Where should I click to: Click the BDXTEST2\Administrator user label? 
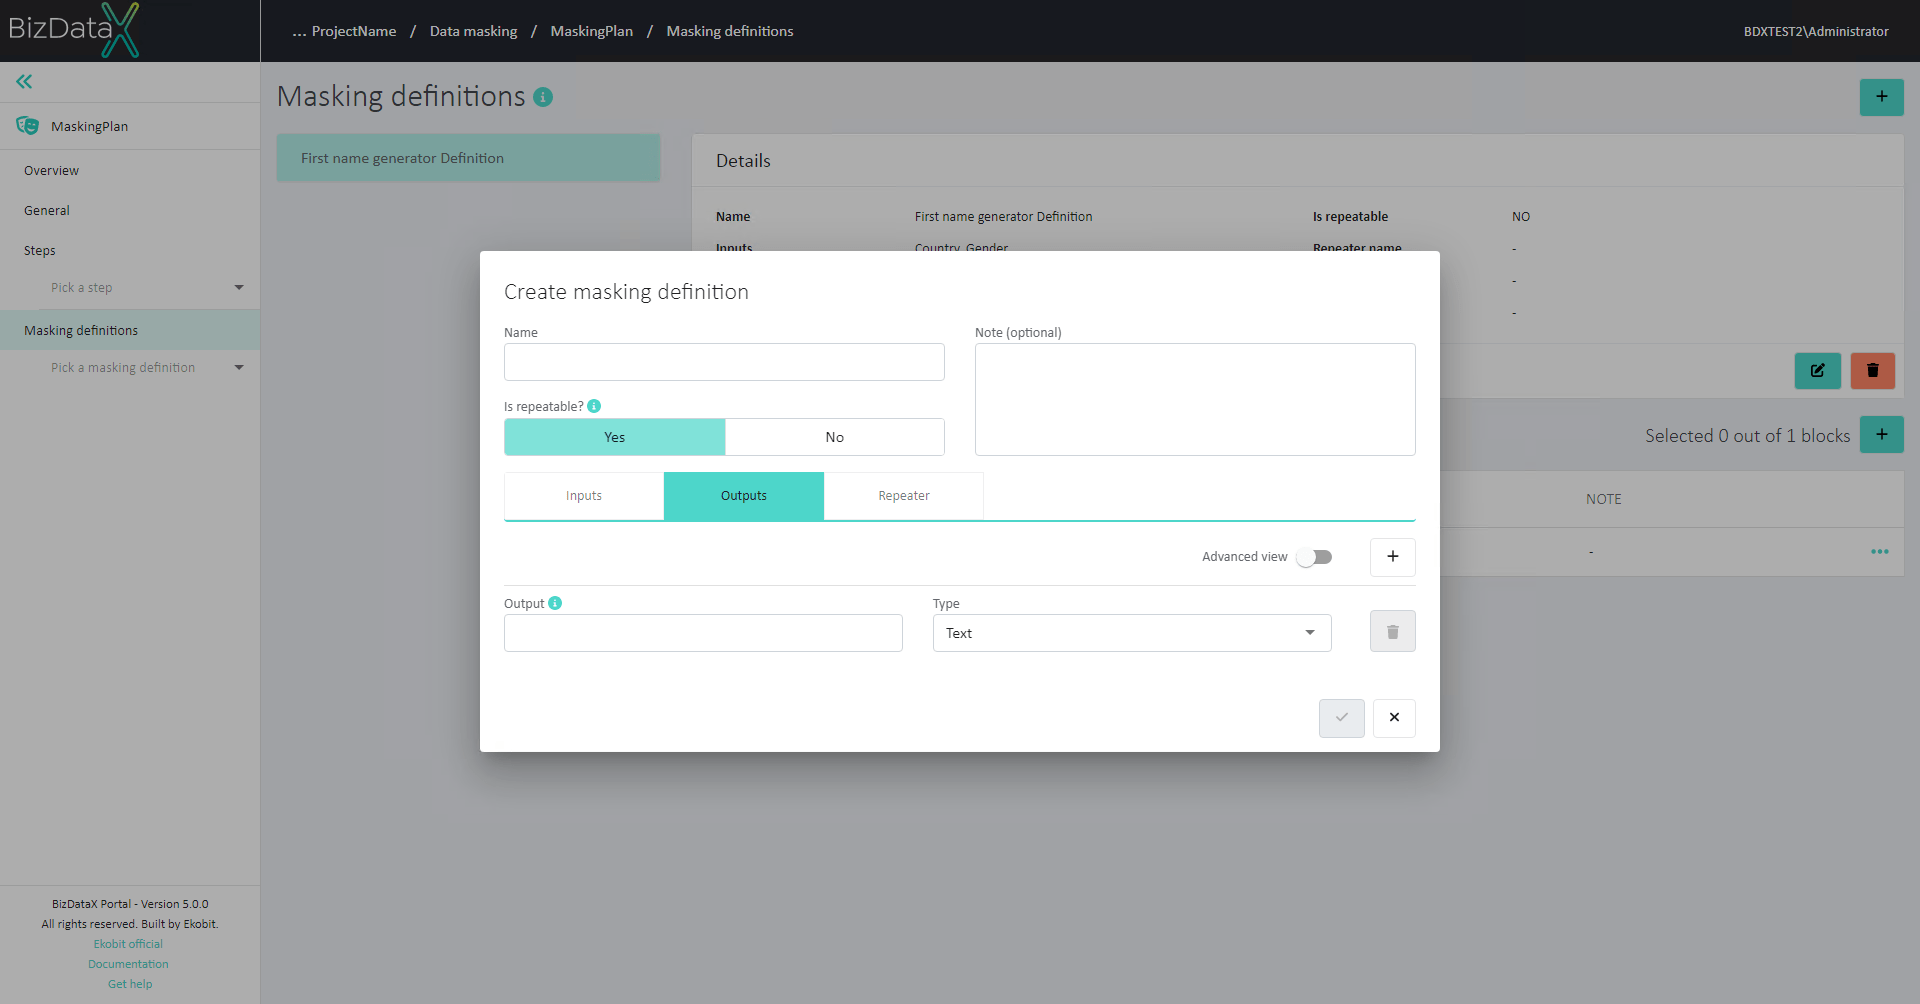coord(1816,31)
